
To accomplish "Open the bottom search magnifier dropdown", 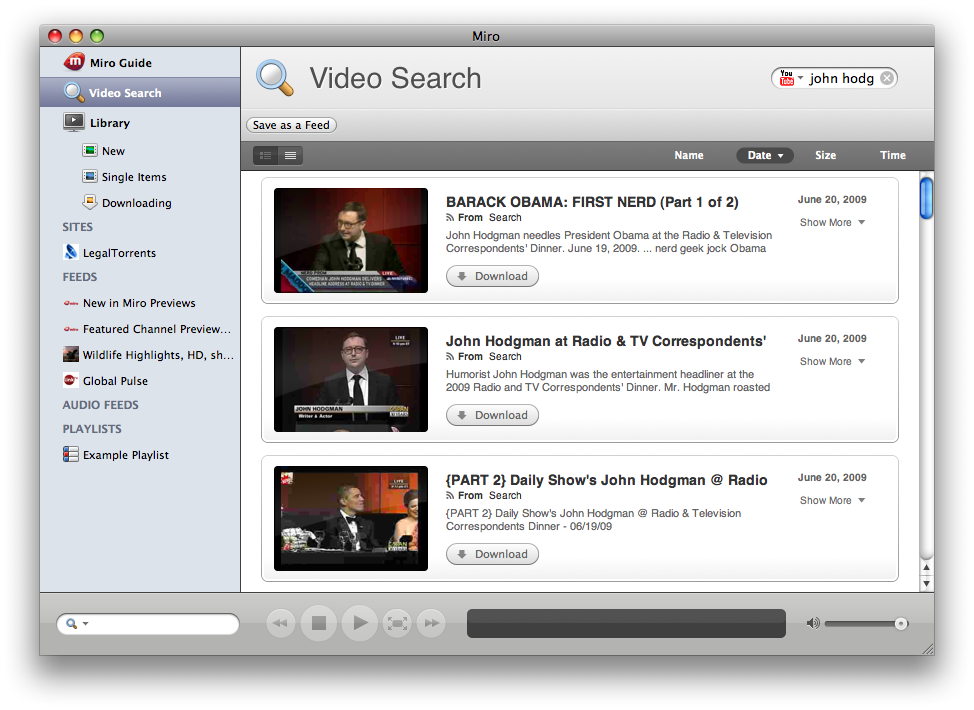I will tap(77, 624).
